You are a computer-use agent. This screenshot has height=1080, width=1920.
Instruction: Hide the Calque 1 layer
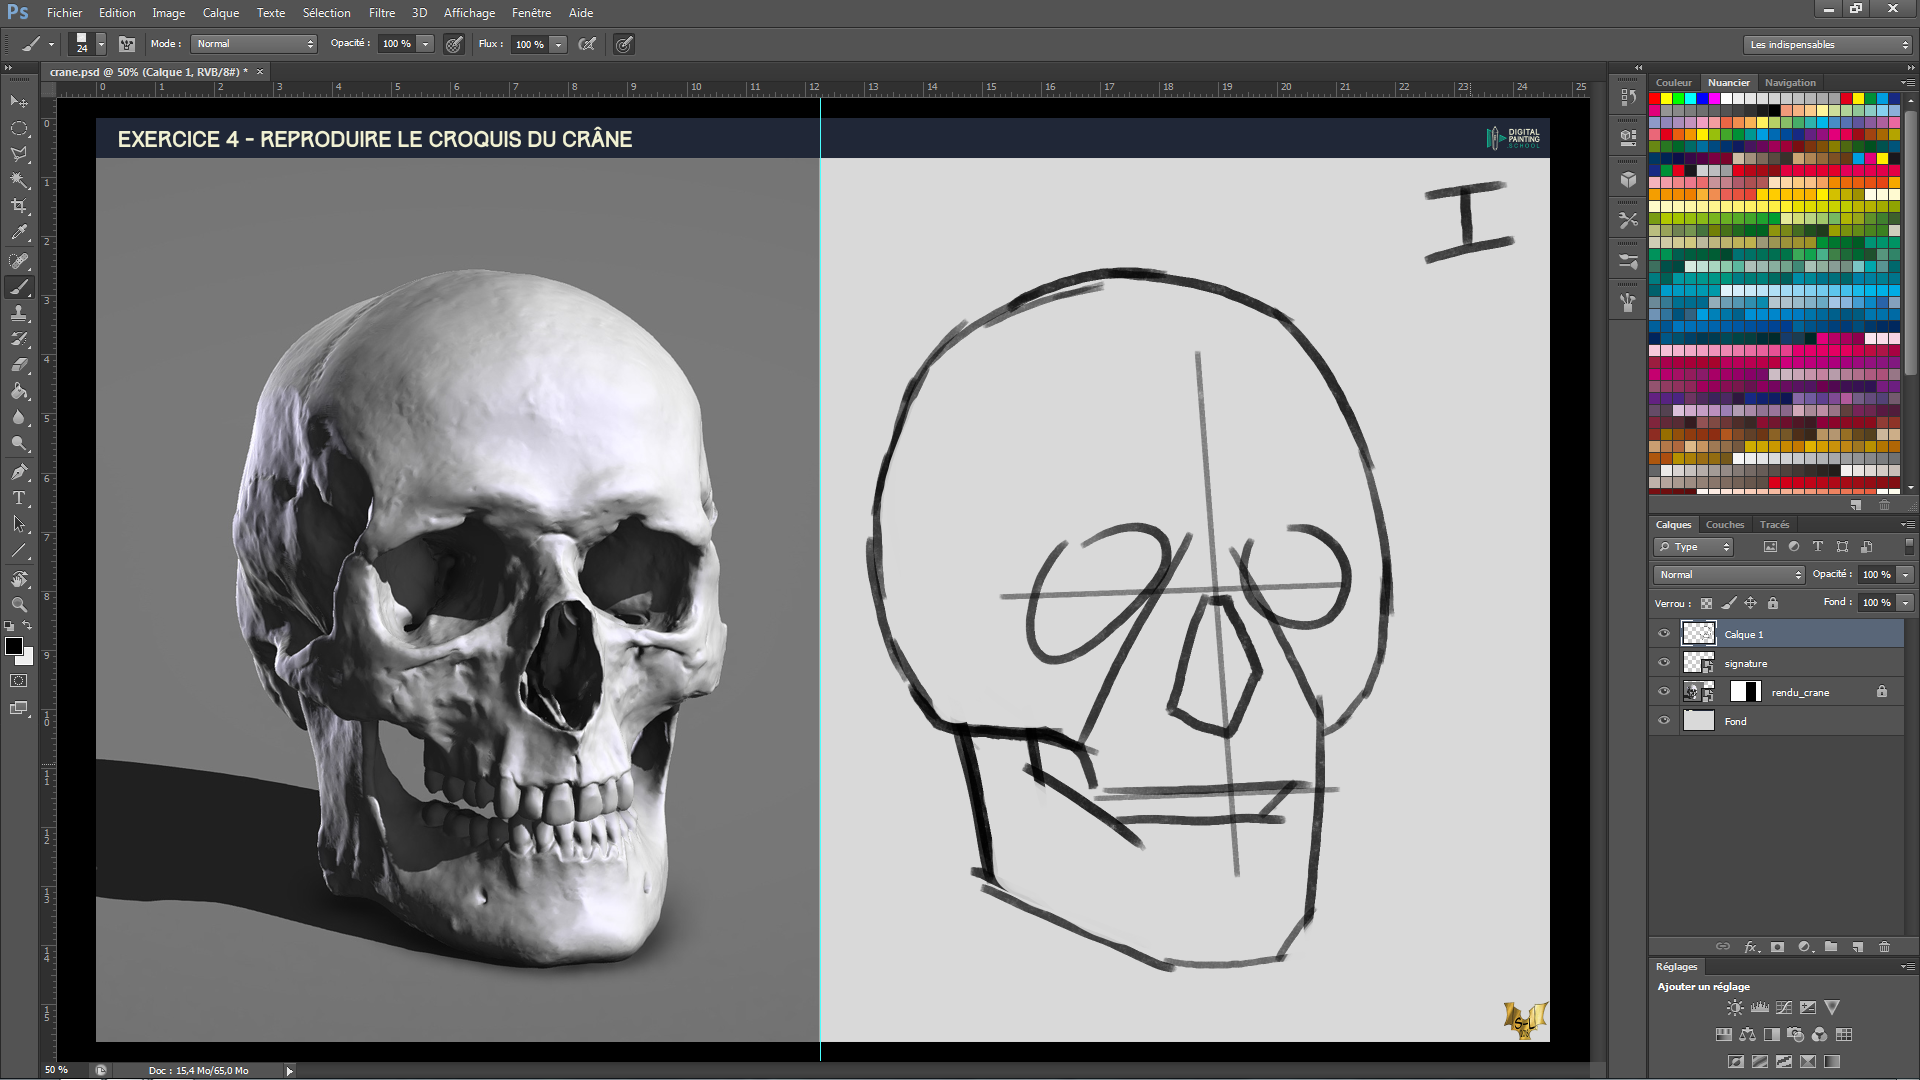(1664, 633)
